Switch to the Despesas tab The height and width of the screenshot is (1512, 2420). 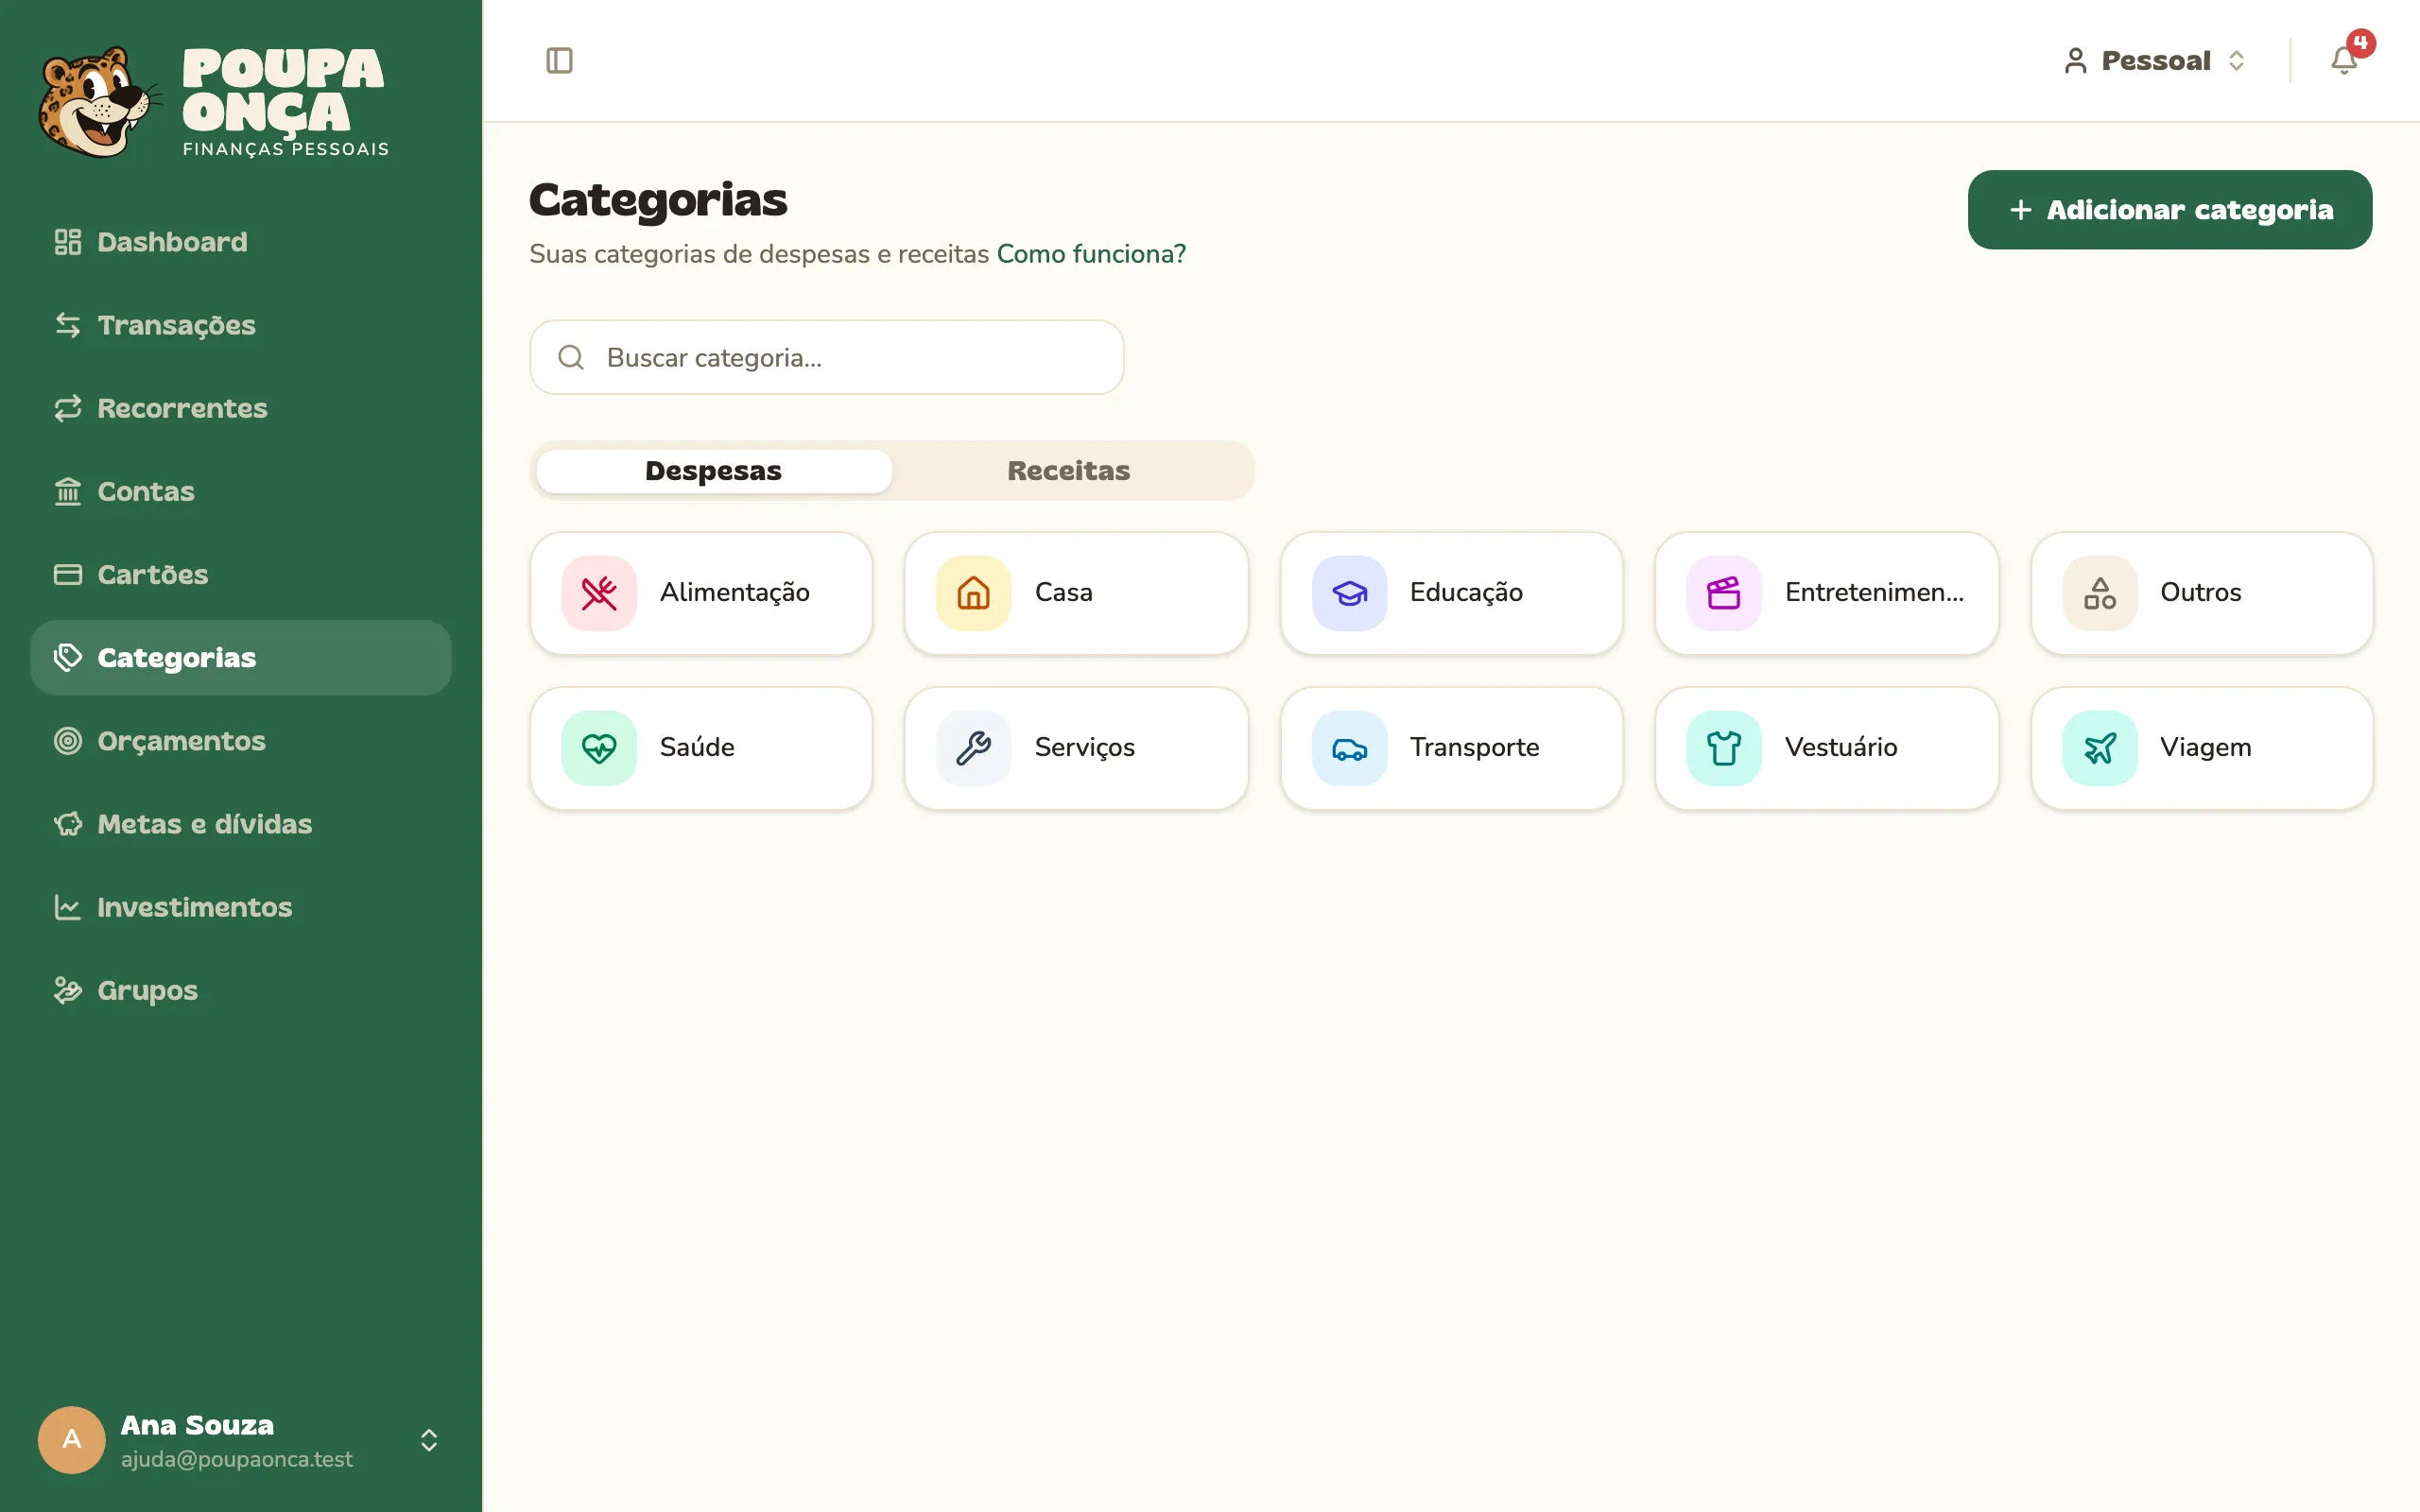(x=713, y=471)
